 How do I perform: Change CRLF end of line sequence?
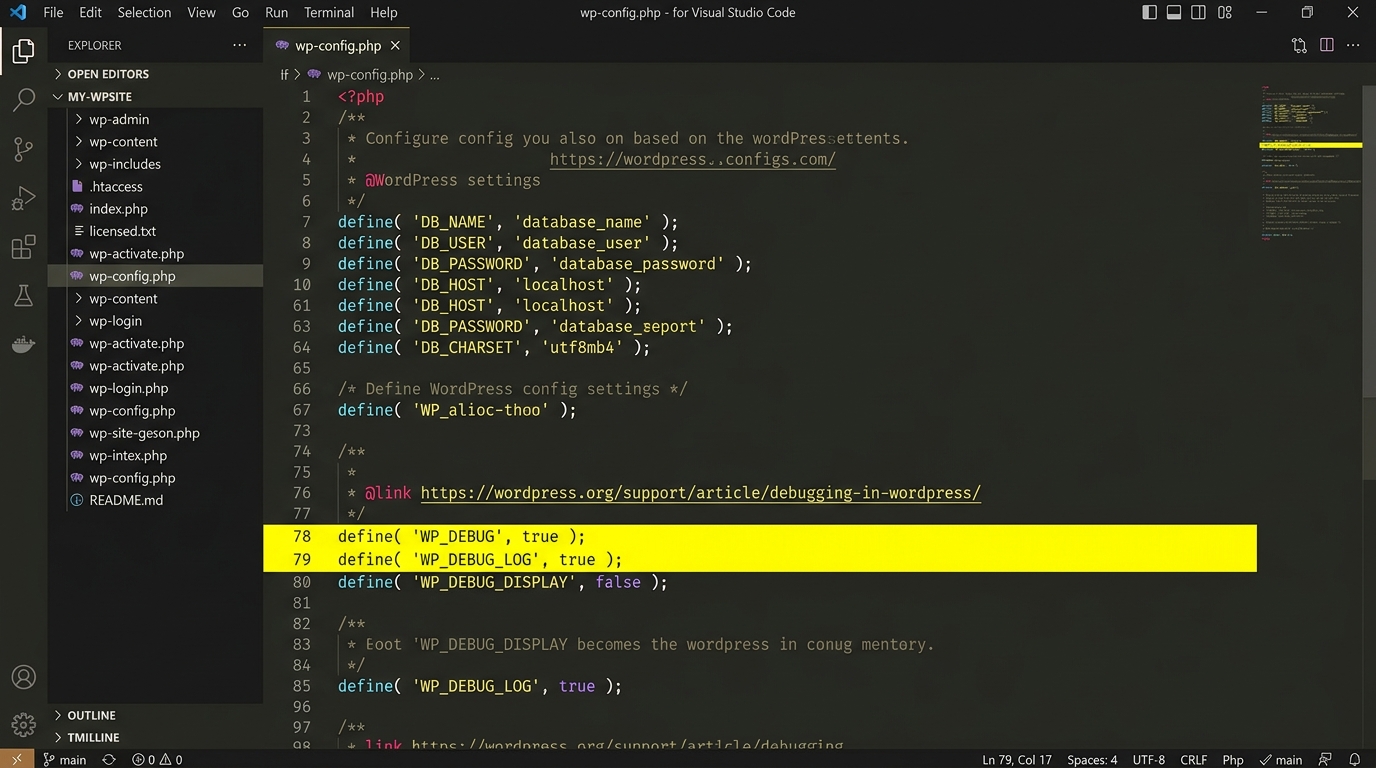coord(1194,759)
